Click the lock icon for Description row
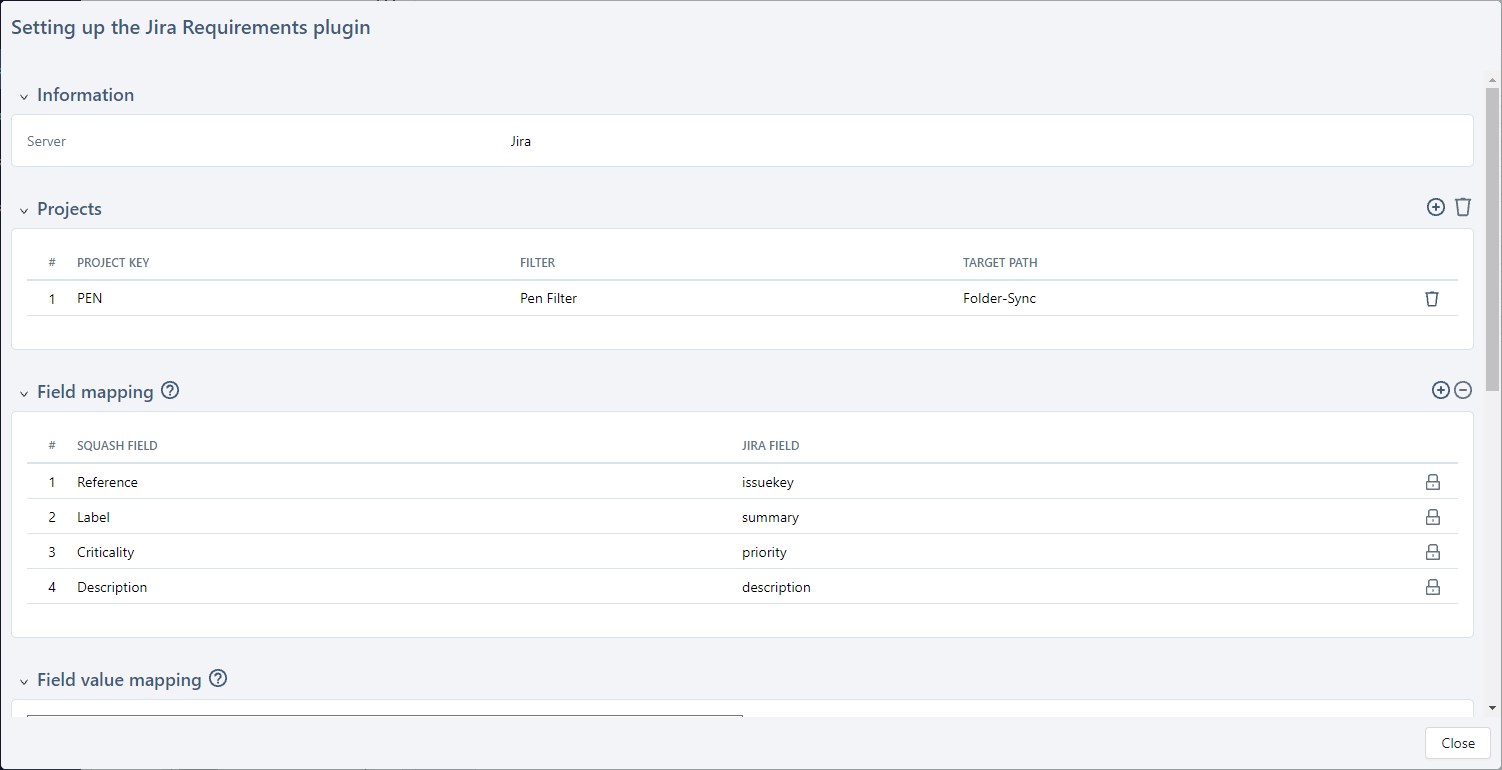 pos(1433,587)
